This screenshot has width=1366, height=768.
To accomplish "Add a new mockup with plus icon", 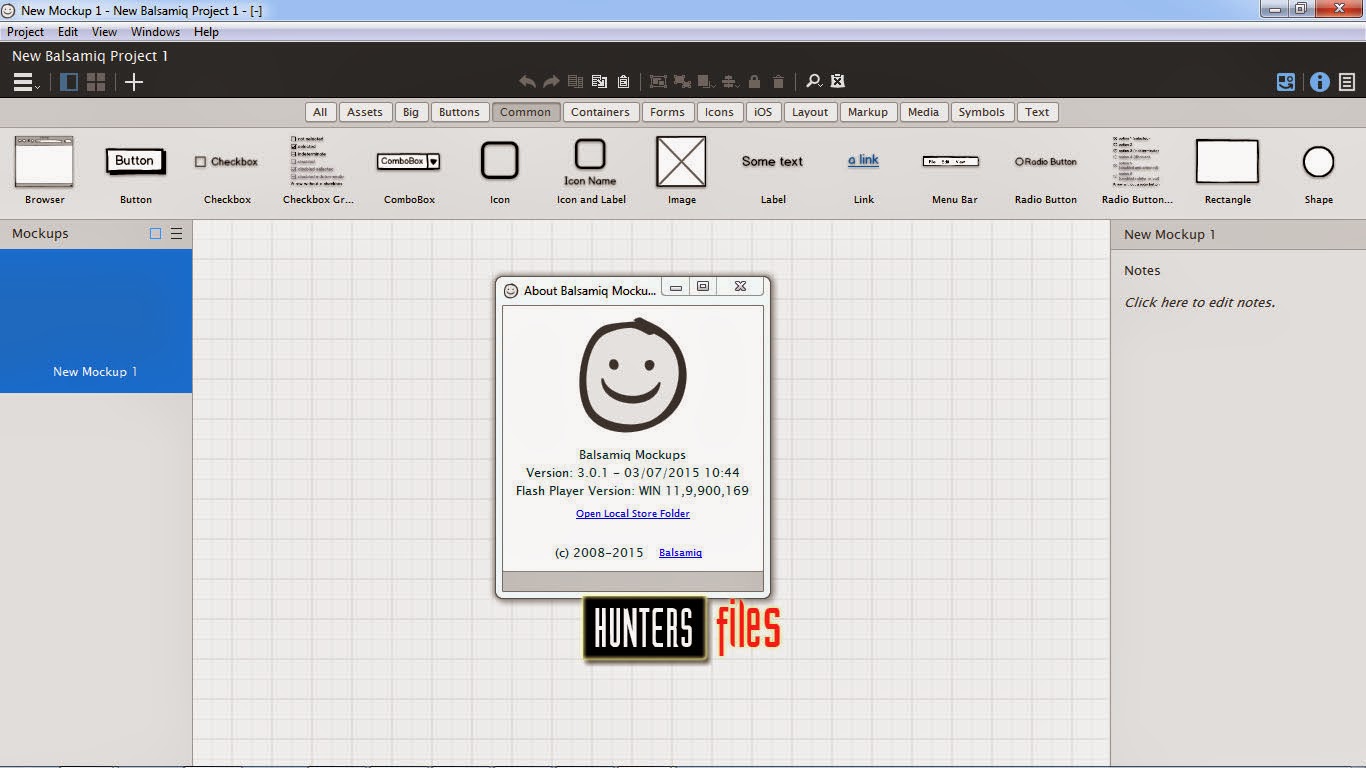I will tap(134, 82).
